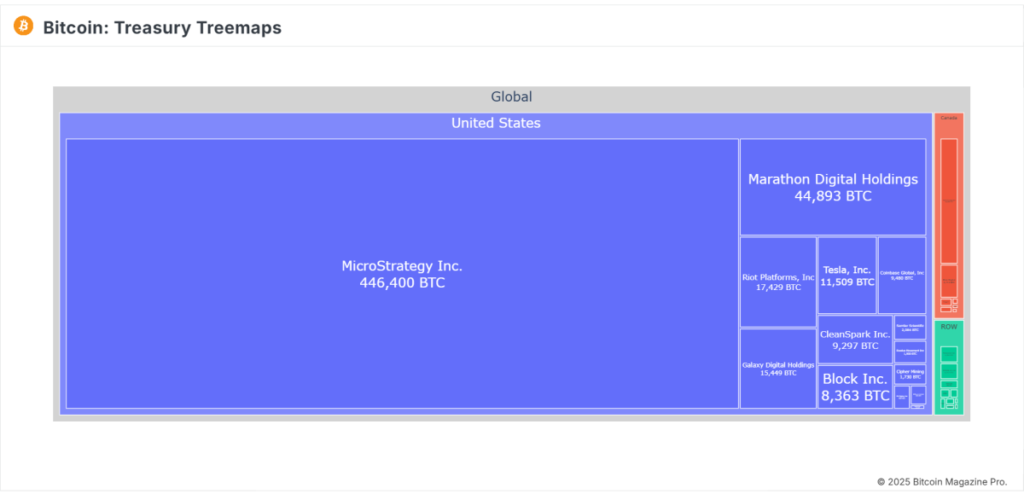Click the orange Bitcoin logo icon
Image resolution: width=1024 pixels, height=494 pixels.
23,26
